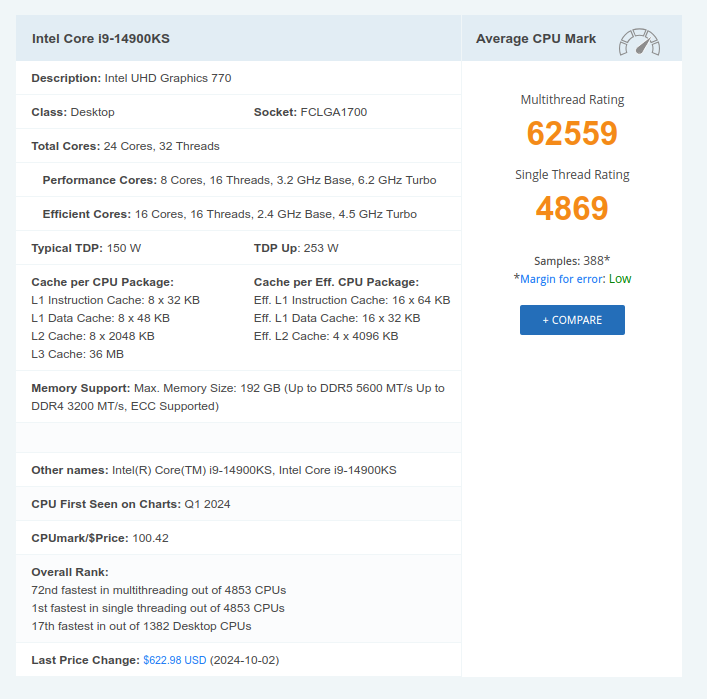Click the Other names line
The width and height of the screenshot is (707, 699).
point(214,470)
